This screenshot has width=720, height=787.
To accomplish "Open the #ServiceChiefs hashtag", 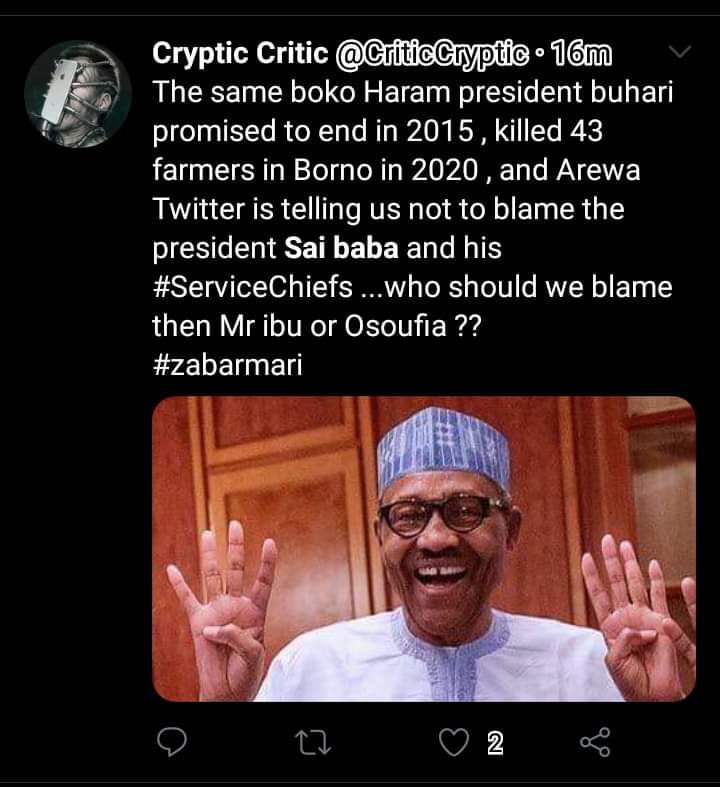I will (x=252, y=287).
